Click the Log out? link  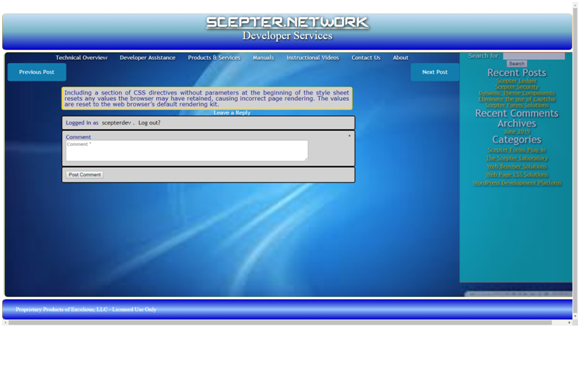point(149,123)
